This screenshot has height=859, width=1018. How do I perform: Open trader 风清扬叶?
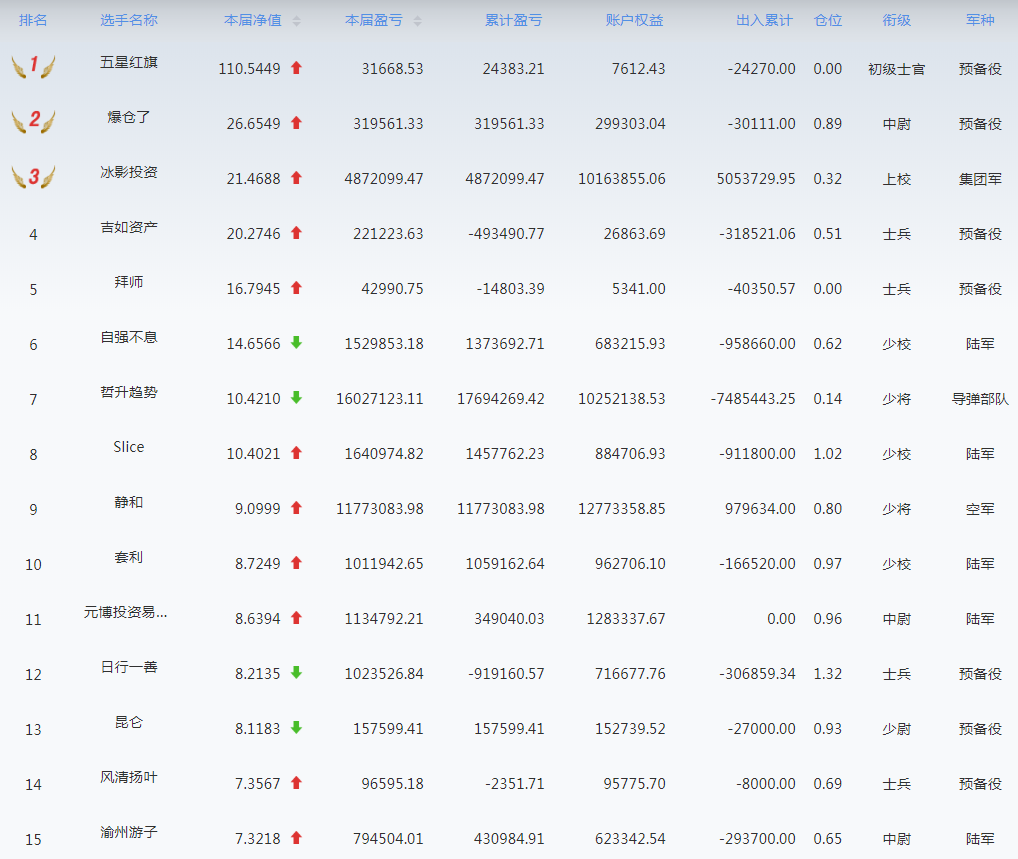click(129, 777)
